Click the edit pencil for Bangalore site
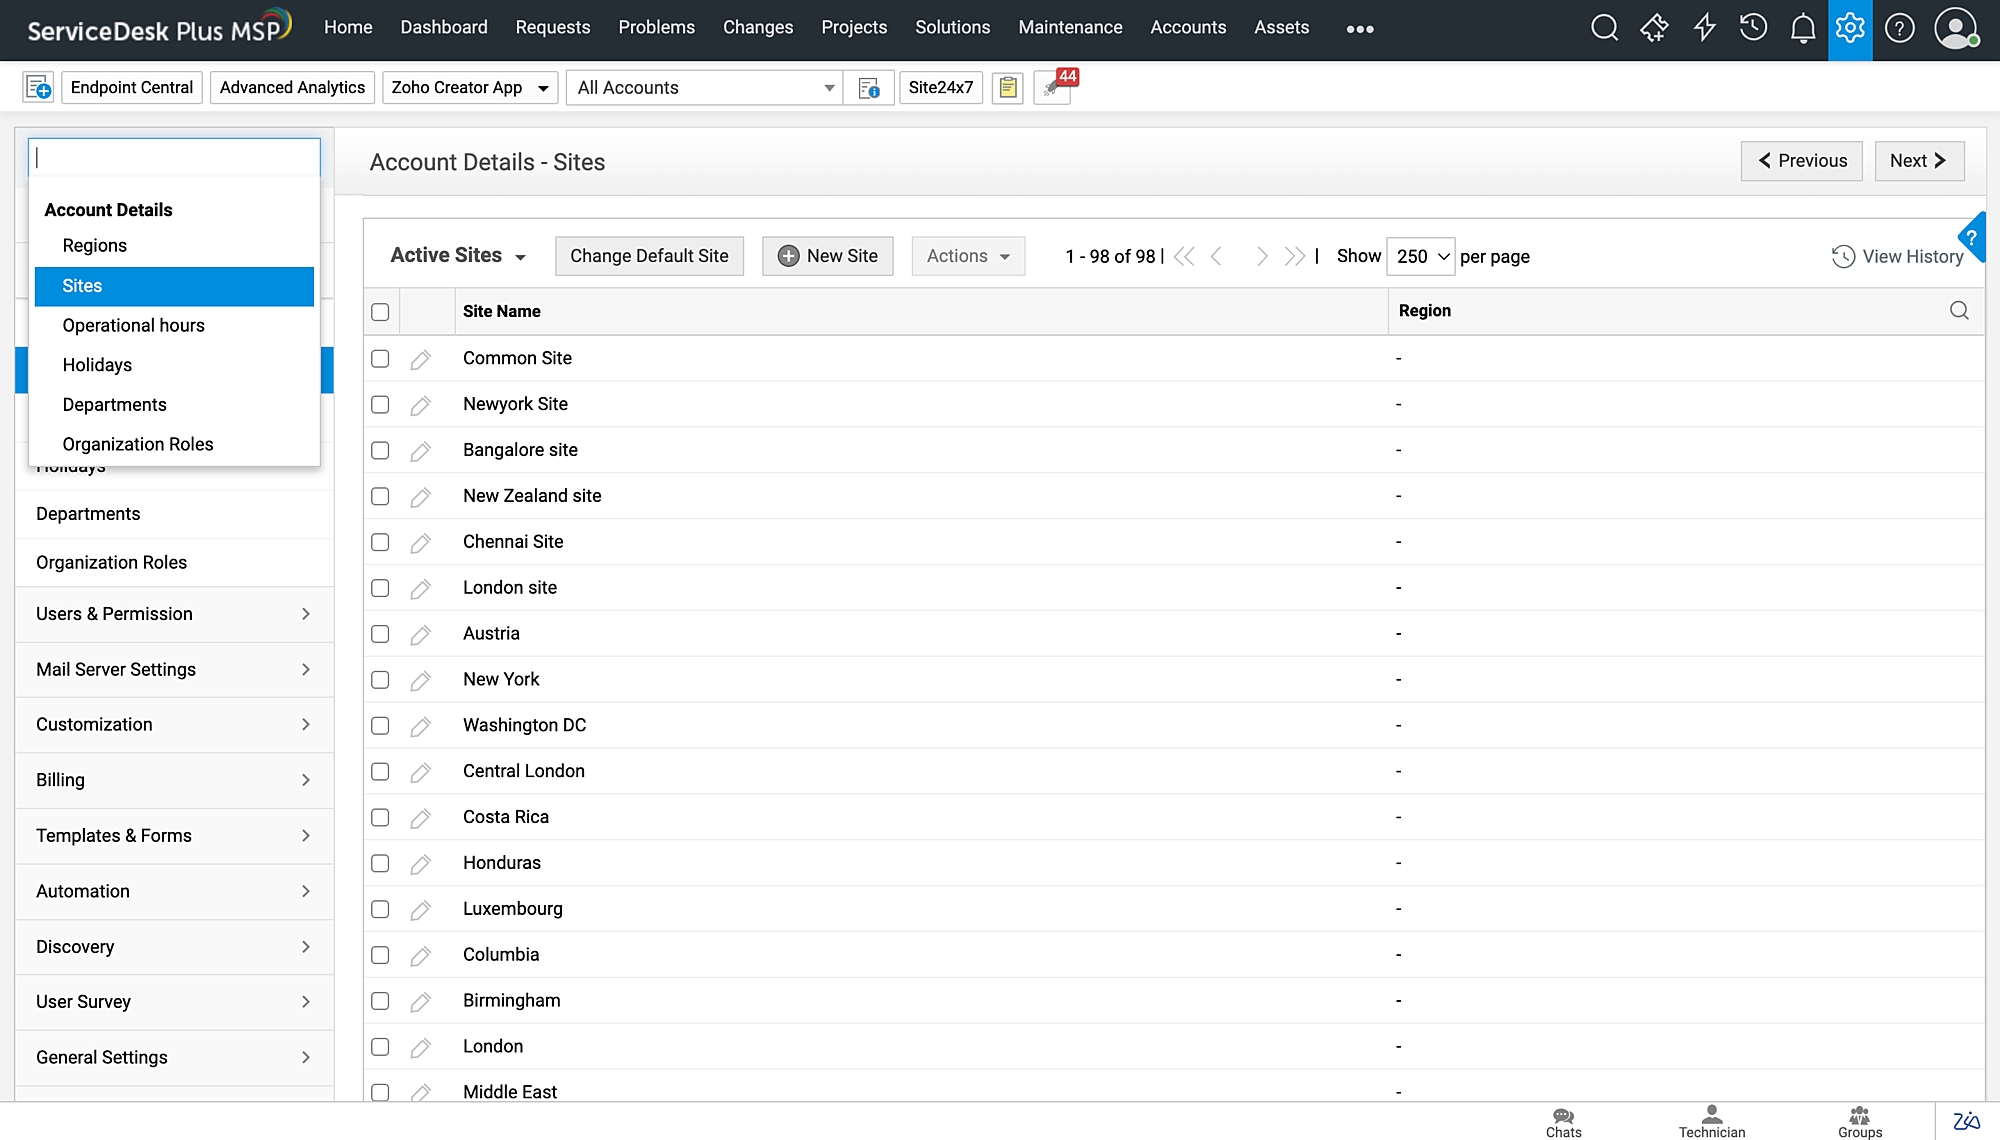This screenshot has width=2000, height=1140. coord(420,451)
